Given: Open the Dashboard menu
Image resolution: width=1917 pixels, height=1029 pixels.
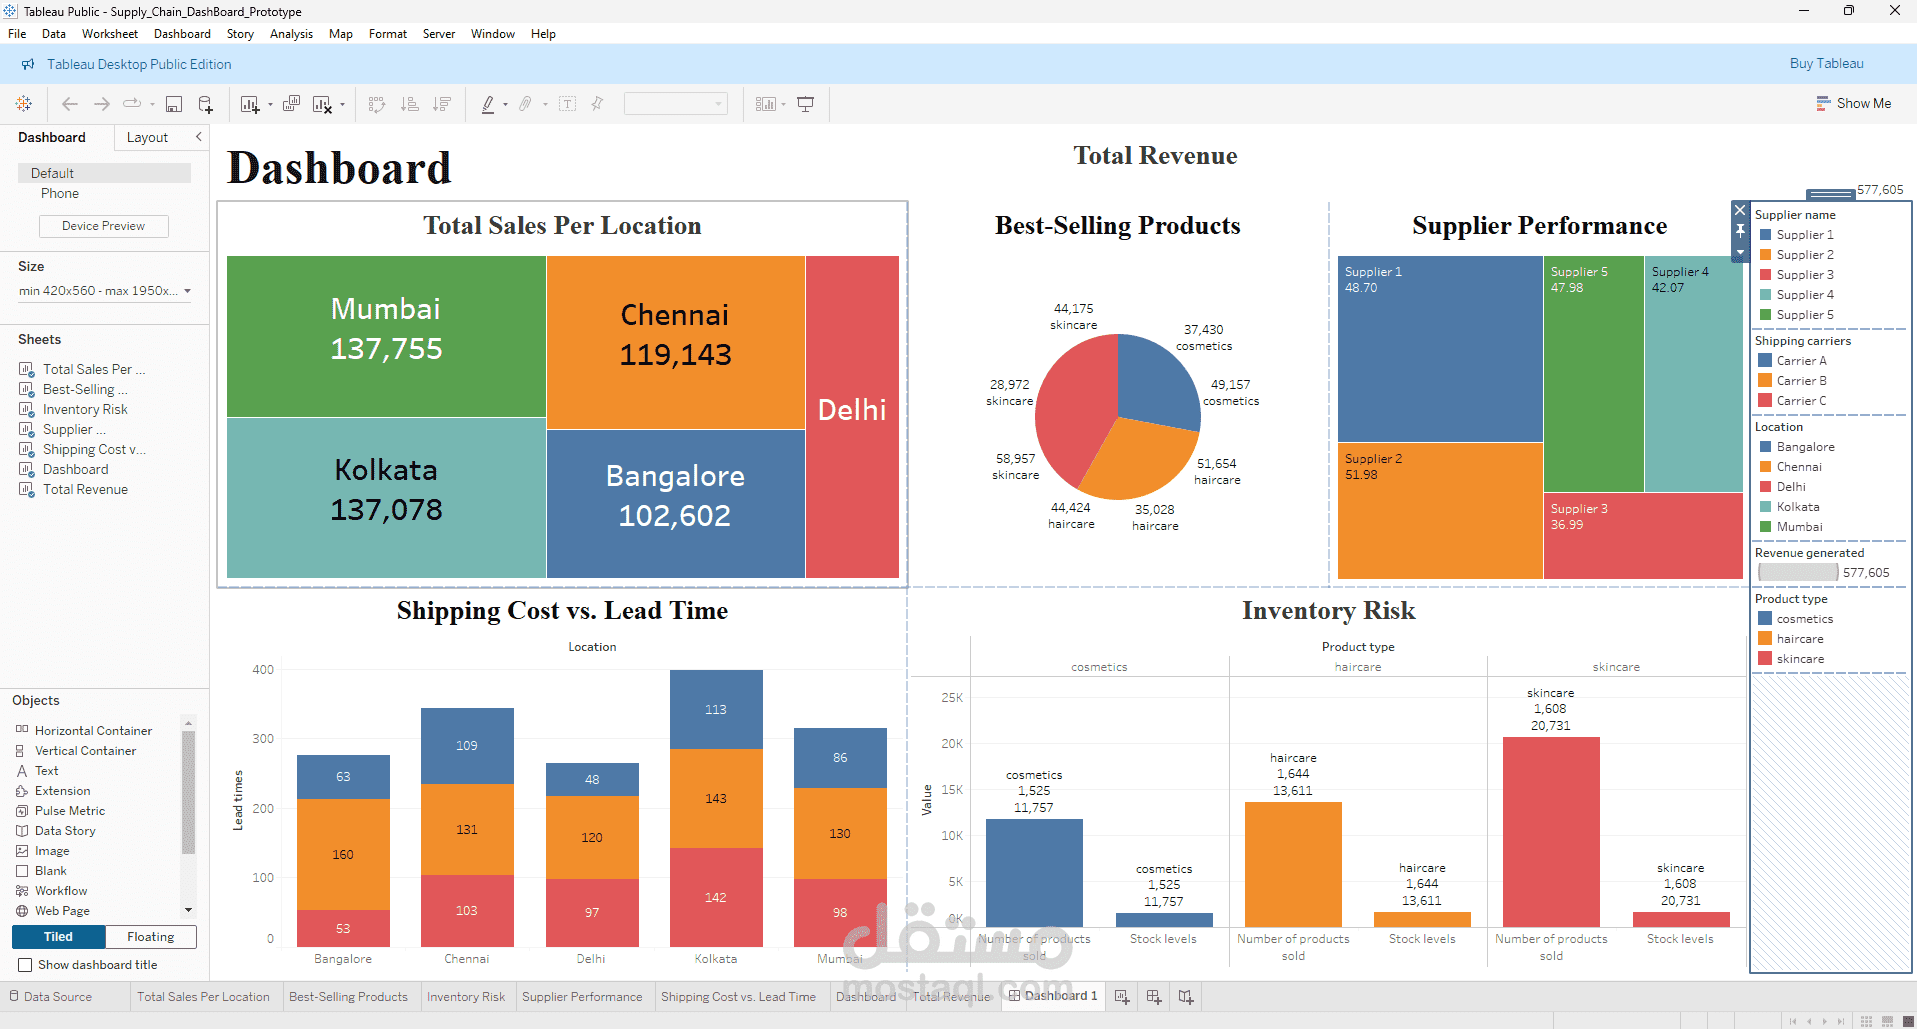Looking at the screenshot, I should 182,34.
